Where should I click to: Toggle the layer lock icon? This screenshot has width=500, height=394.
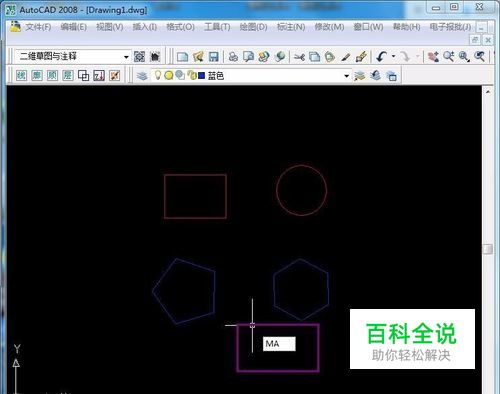pos(192,75)
